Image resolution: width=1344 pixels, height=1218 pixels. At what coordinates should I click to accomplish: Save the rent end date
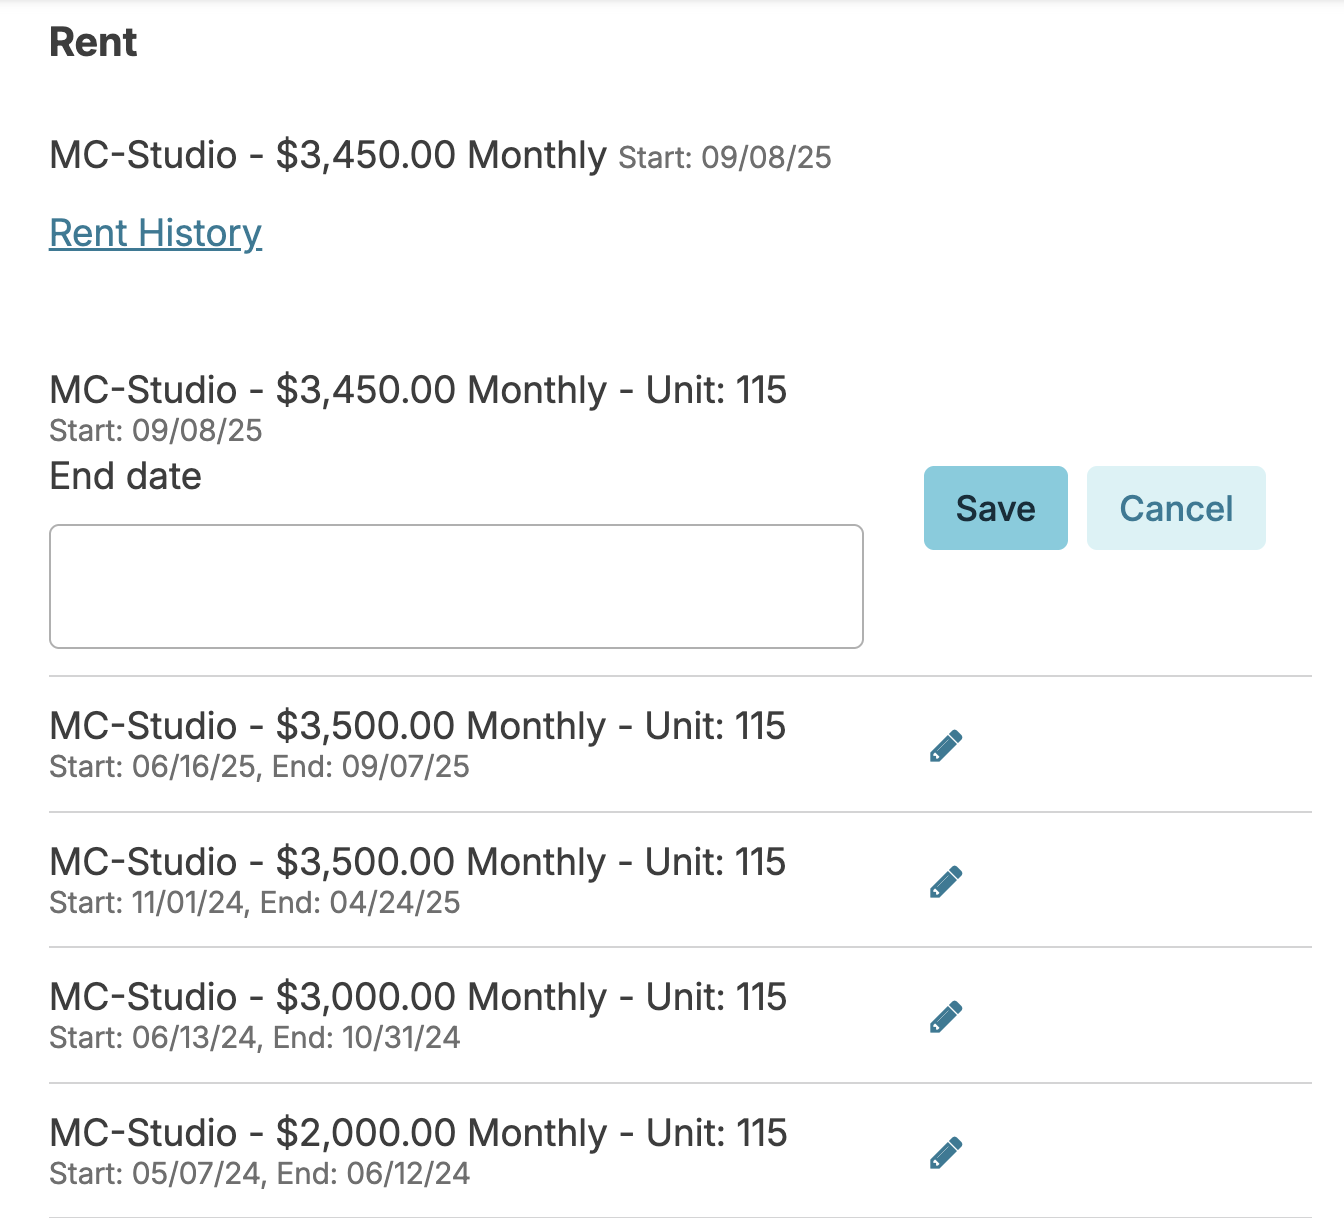point(995,508)
